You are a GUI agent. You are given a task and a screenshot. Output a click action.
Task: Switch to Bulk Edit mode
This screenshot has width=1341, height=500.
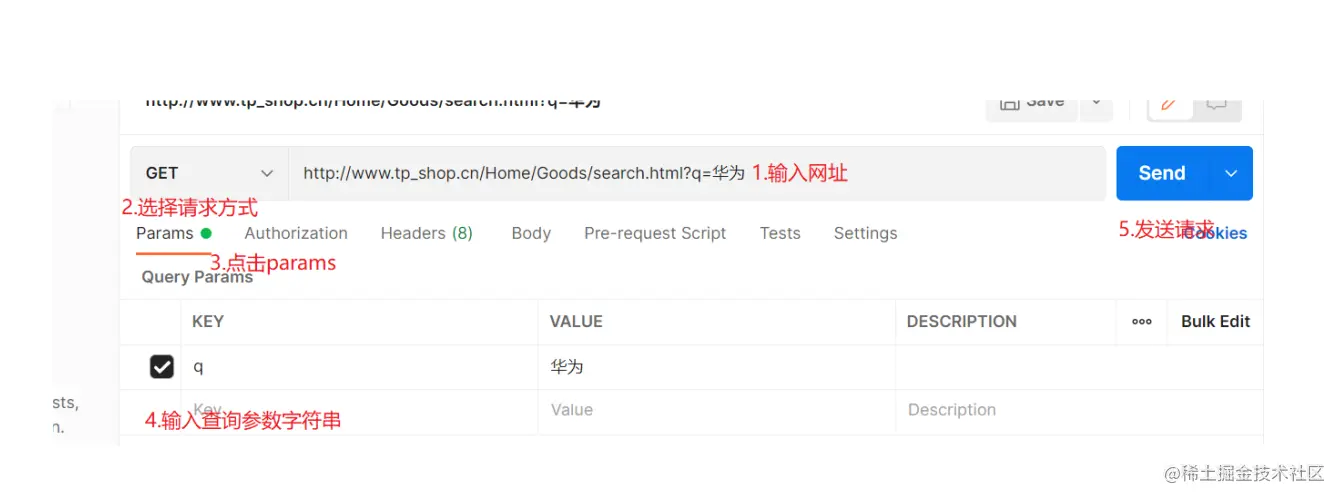(x=1215, y=321)
